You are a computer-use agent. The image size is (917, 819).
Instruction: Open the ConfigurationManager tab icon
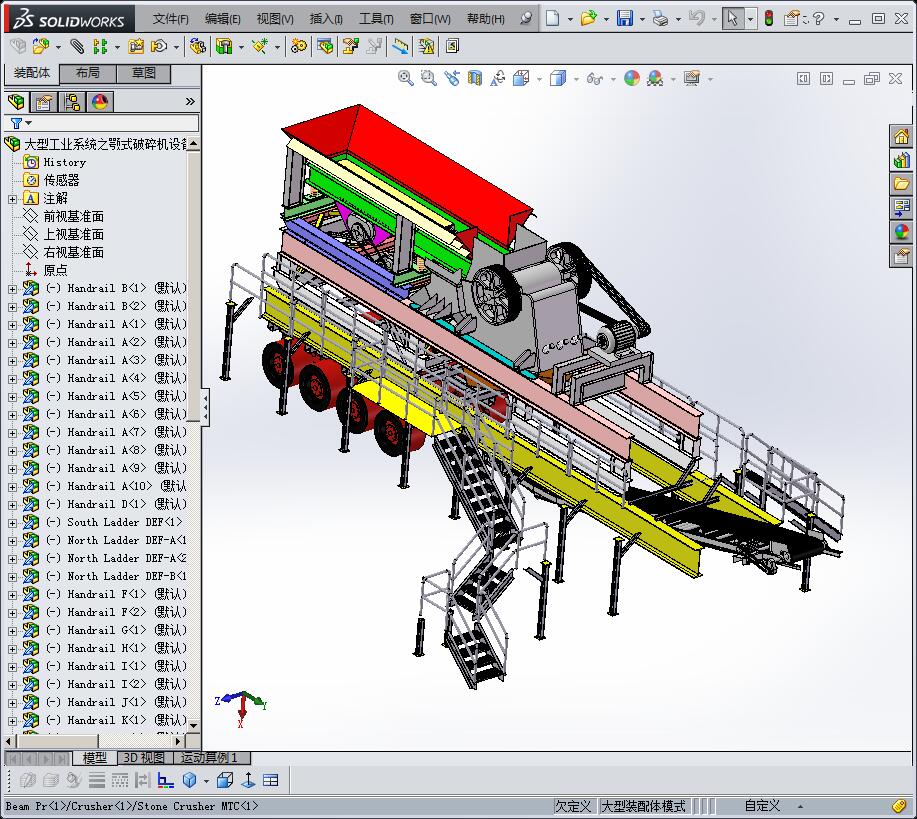73,102
